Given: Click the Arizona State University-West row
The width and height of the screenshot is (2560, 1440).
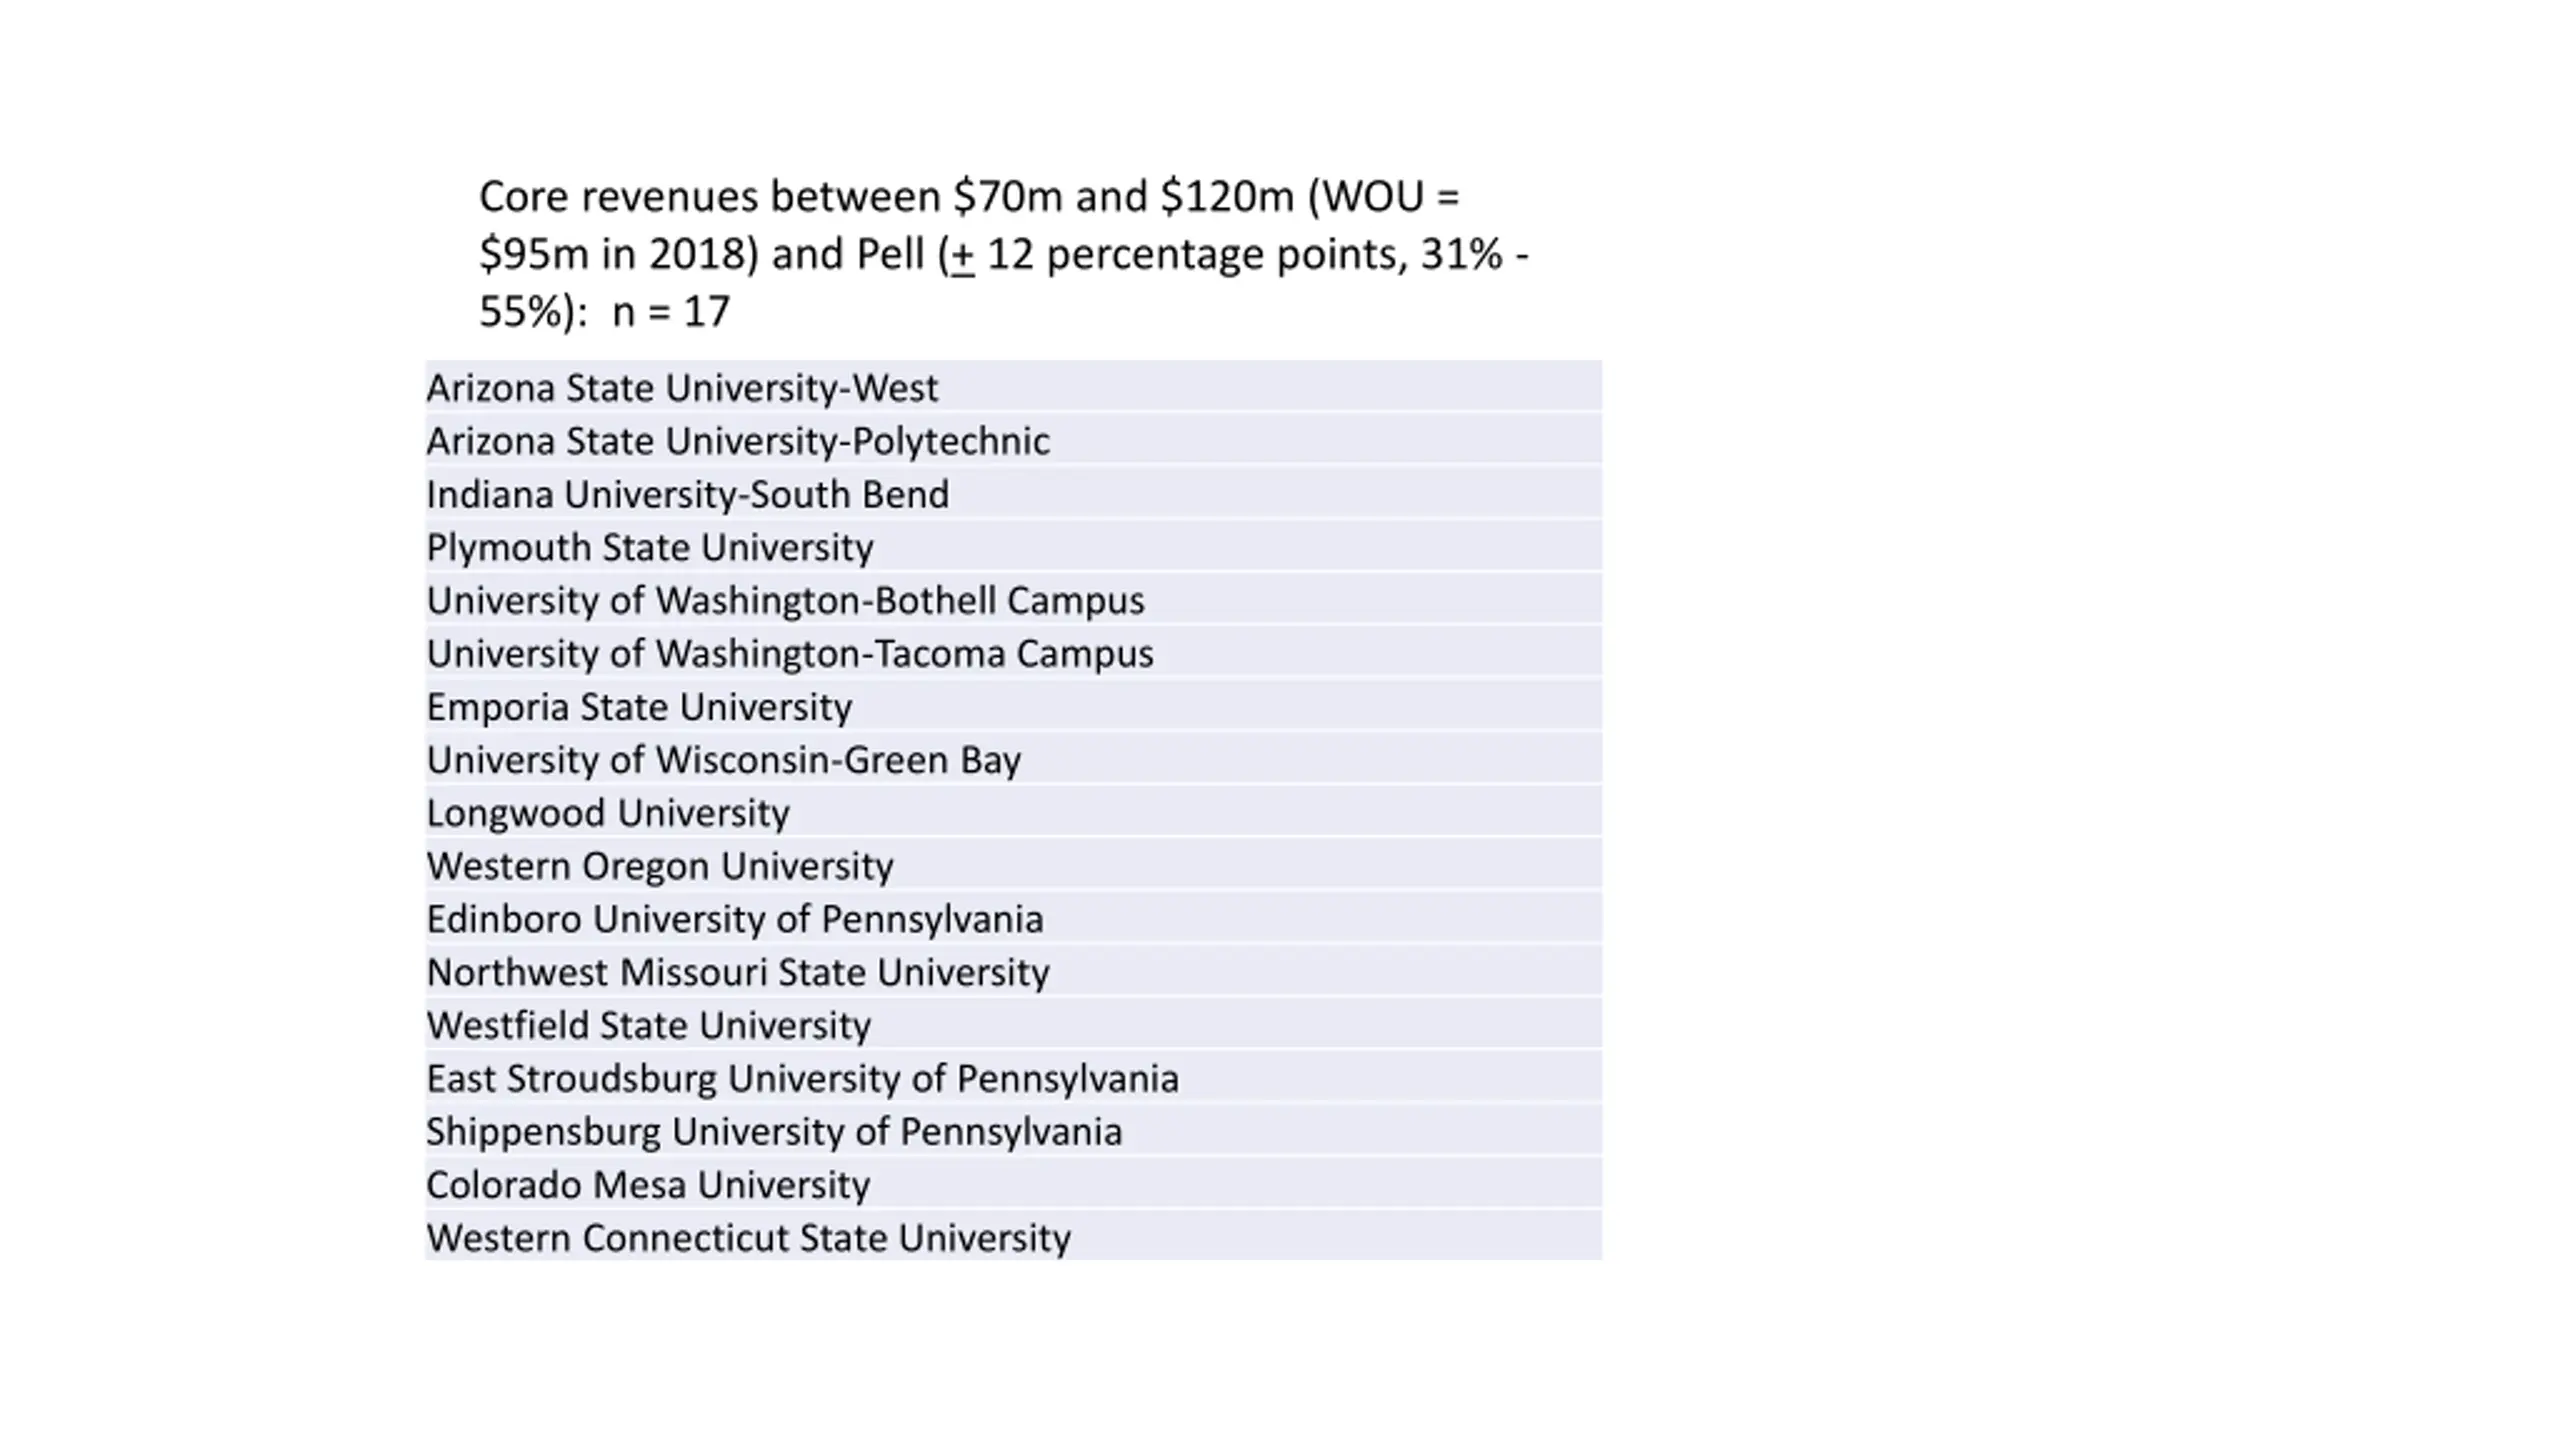Looking at the screenshot, I should pos(682,388).
